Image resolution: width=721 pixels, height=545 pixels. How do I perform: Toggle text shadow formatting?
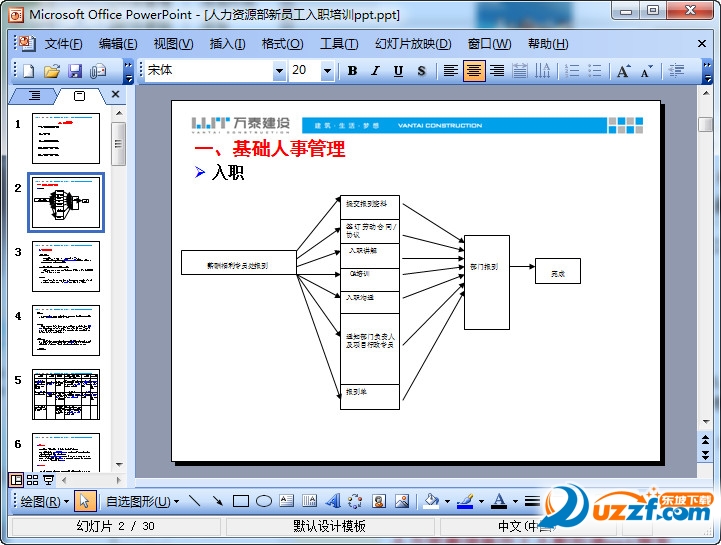click(421, 71)
